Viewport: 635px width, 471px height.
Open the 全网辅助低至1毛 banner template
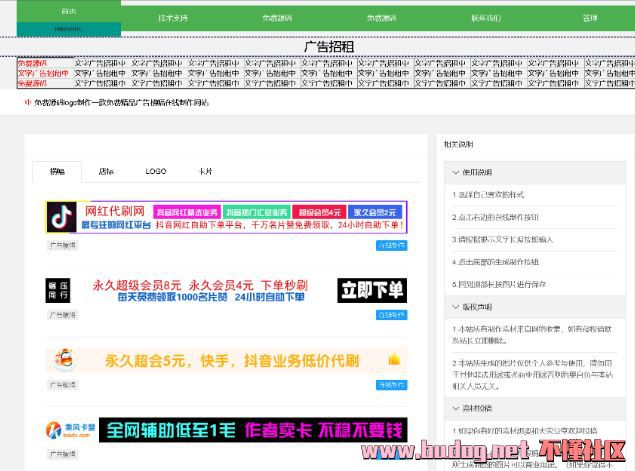[x=226, y=430]
